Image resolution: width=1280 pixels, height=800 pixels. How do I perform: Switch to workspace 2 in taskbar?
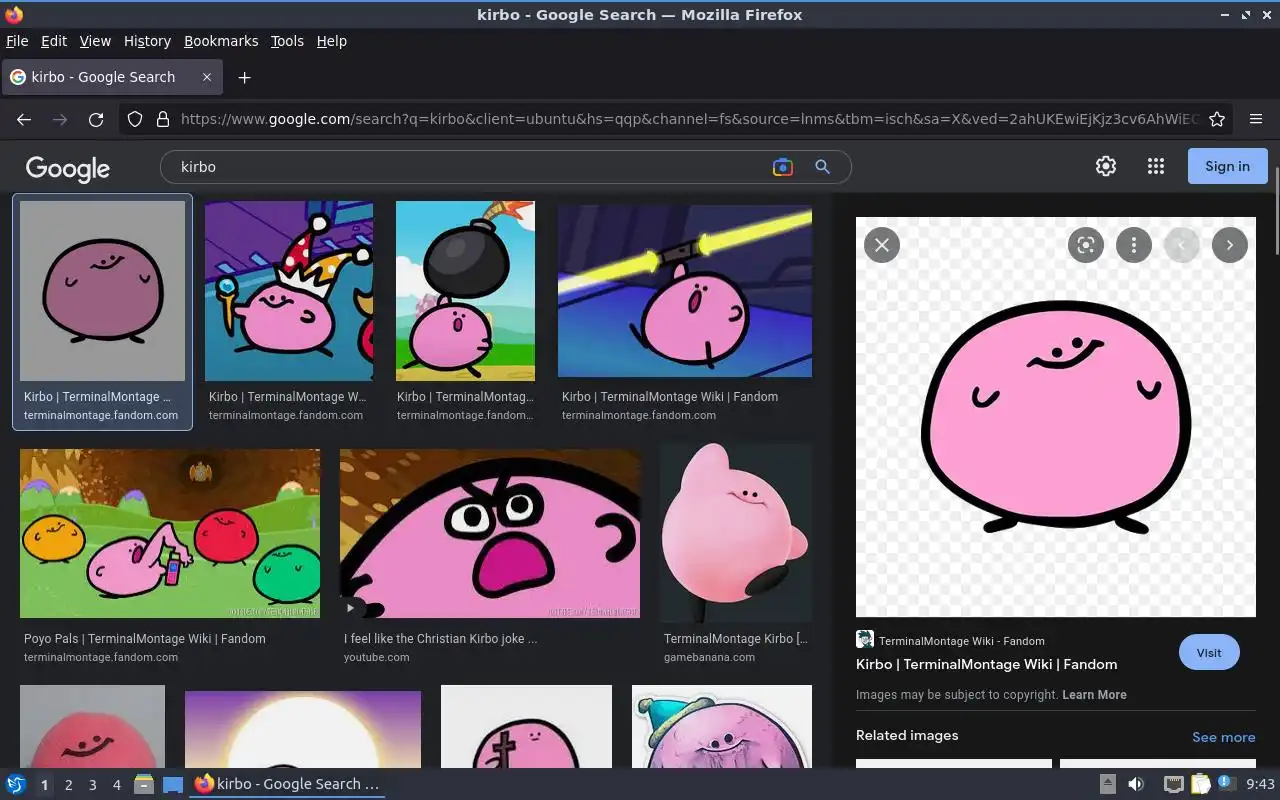pos(68,785)
